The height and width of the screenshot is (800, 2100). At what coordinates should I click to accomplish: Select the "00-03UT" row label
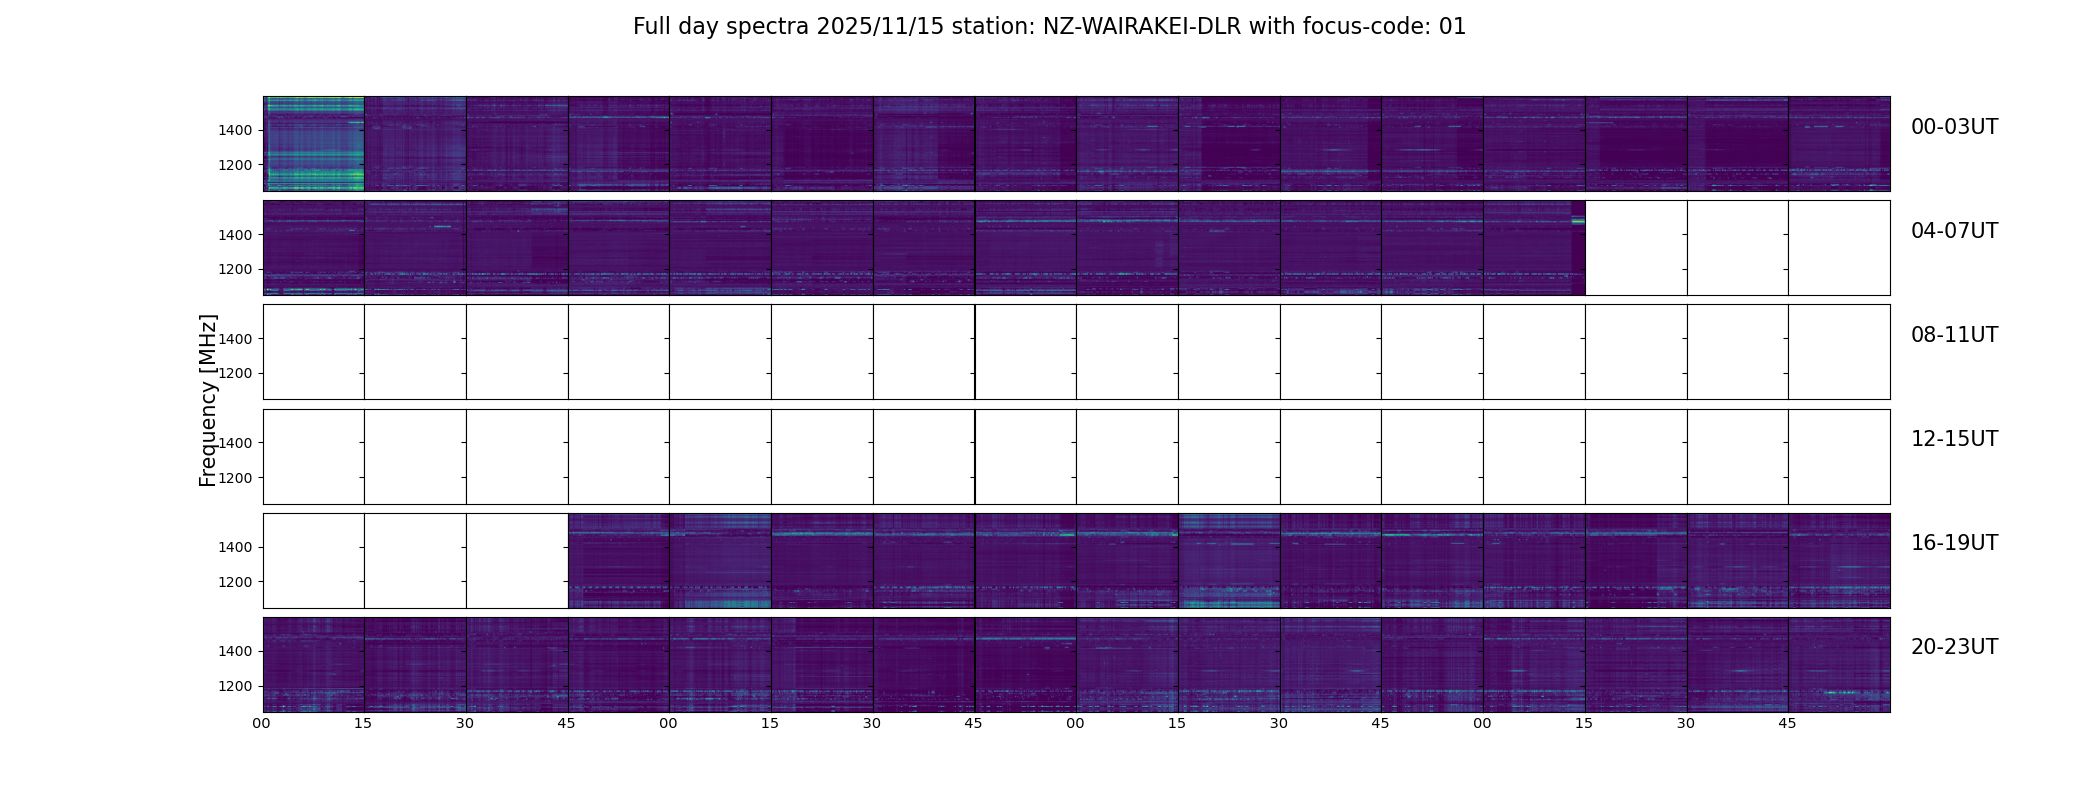coord(1954,127)
